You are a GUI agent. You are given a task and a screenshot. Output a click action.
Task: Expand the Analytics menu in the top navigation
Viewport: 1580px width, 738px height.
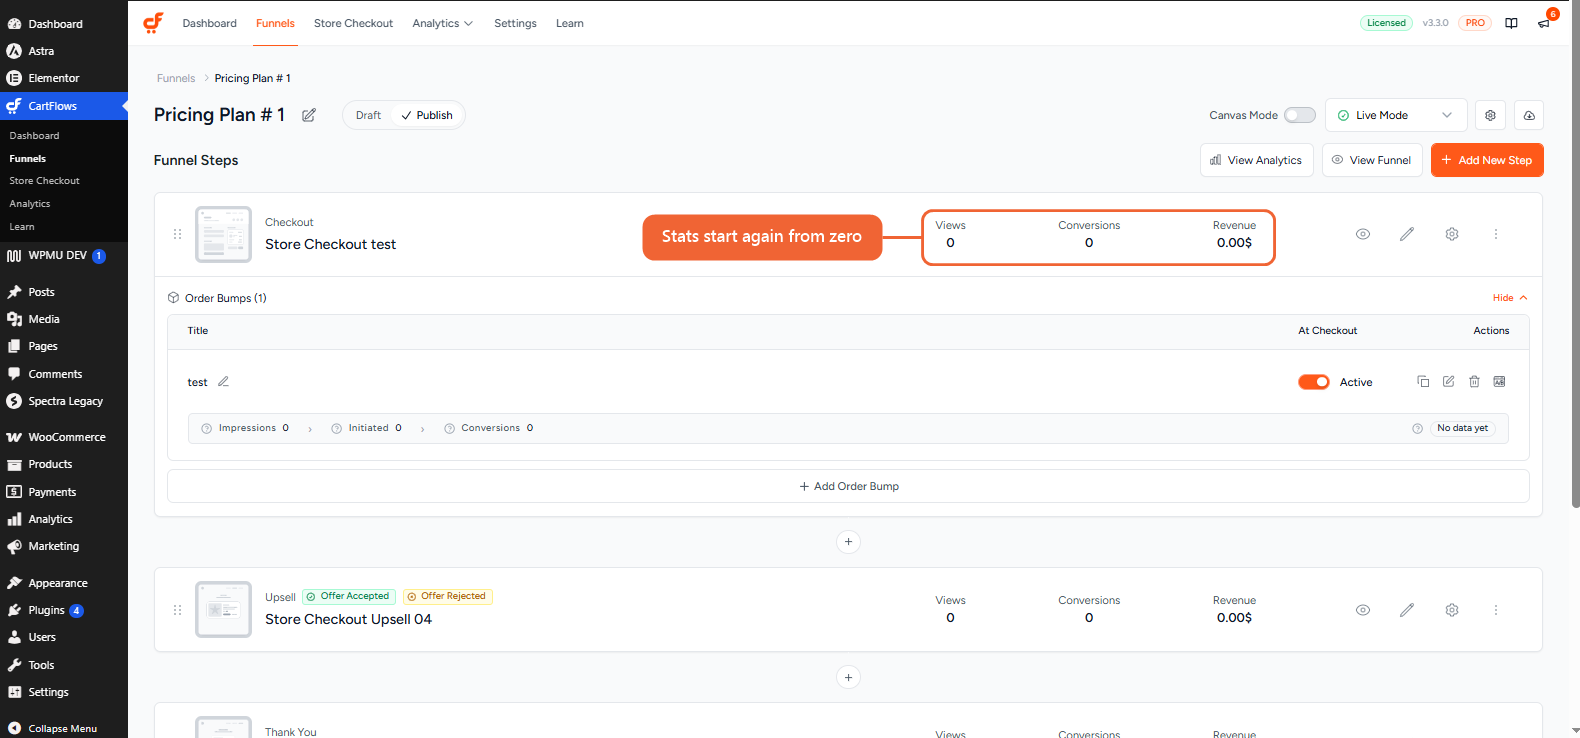[x=442, y=23]
